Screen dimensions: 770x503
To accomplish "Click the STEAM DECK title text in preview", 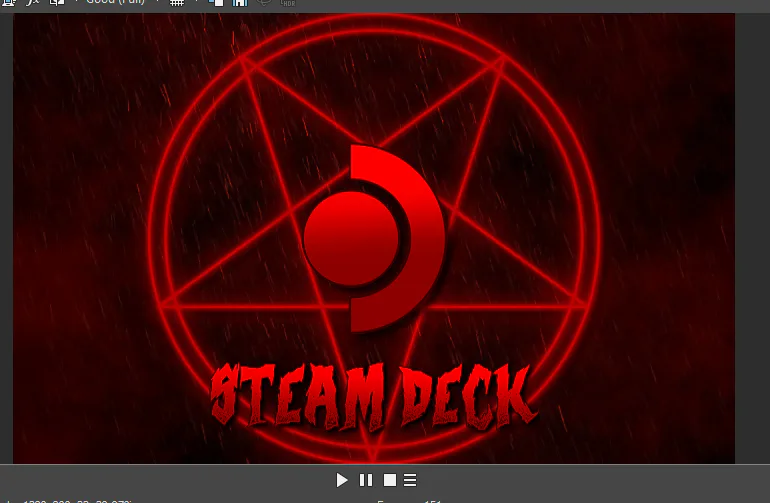I will point(374,397).
